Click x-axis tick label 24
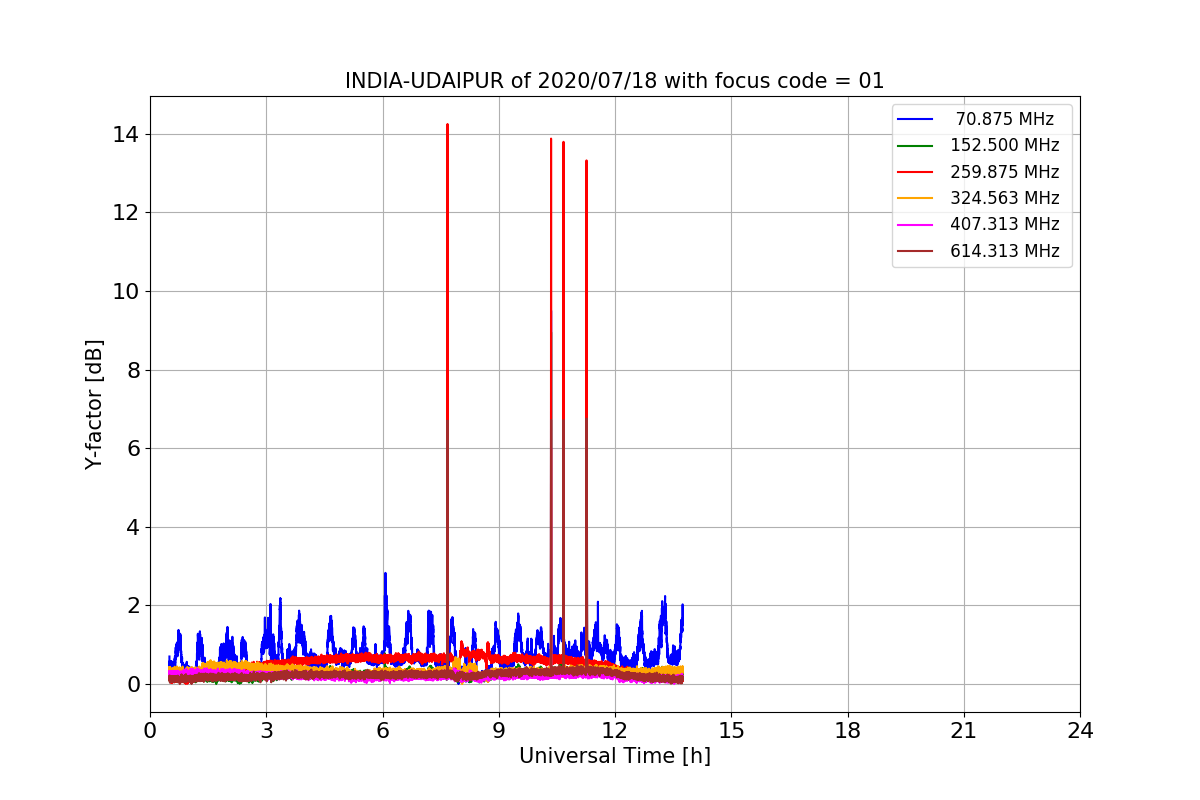Image resolution: width=1200 pixels, height=800 pixels. pyautogui.click(x=1080, y=731)
